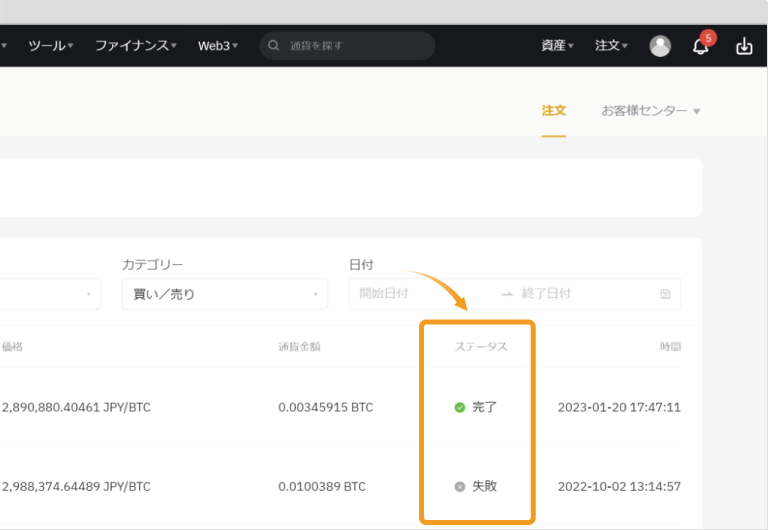Open the 資産 dropdown menu
Viewport: 768px width, 530px height.
click(557, 46)
